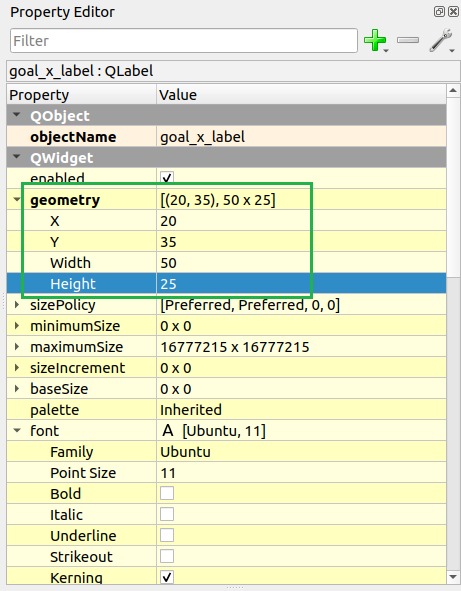Click the scrollbar down arrow
Viewport: 461px width, 591px height.
[x=453, y=577]
